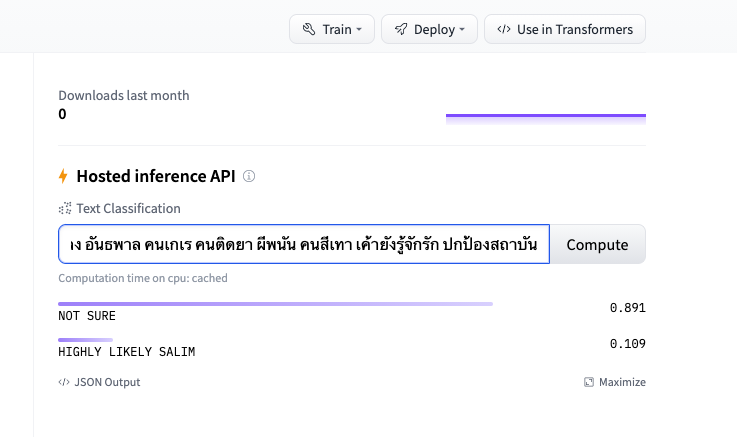This screenshot has height=437, width=737.
Task: Focus the Thai text input field
Action: point(304,244)
